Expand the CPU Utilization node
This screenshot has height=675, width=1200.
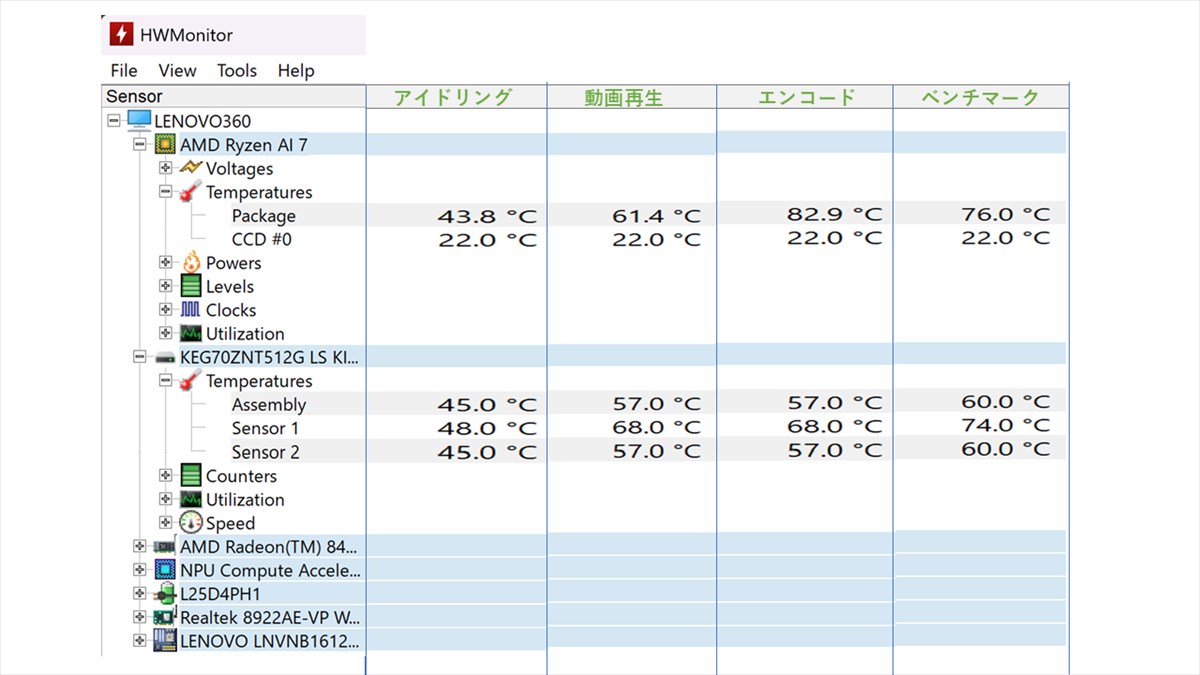[166, 333]
